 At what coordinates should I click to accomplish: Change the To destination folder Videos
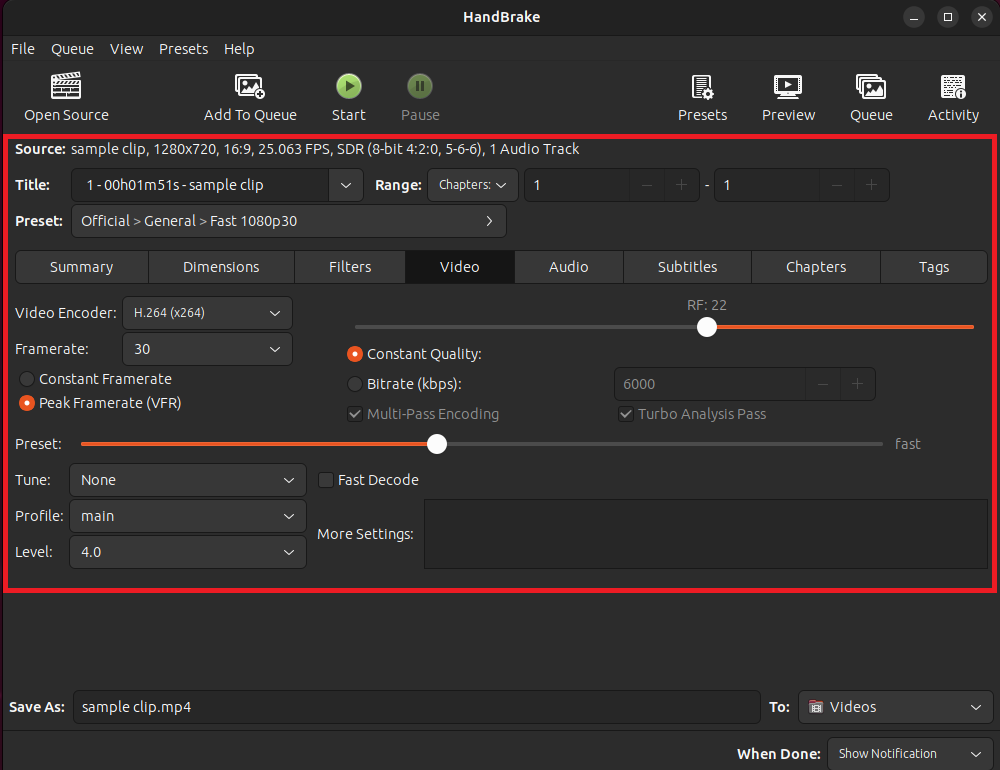coord(894,707)
